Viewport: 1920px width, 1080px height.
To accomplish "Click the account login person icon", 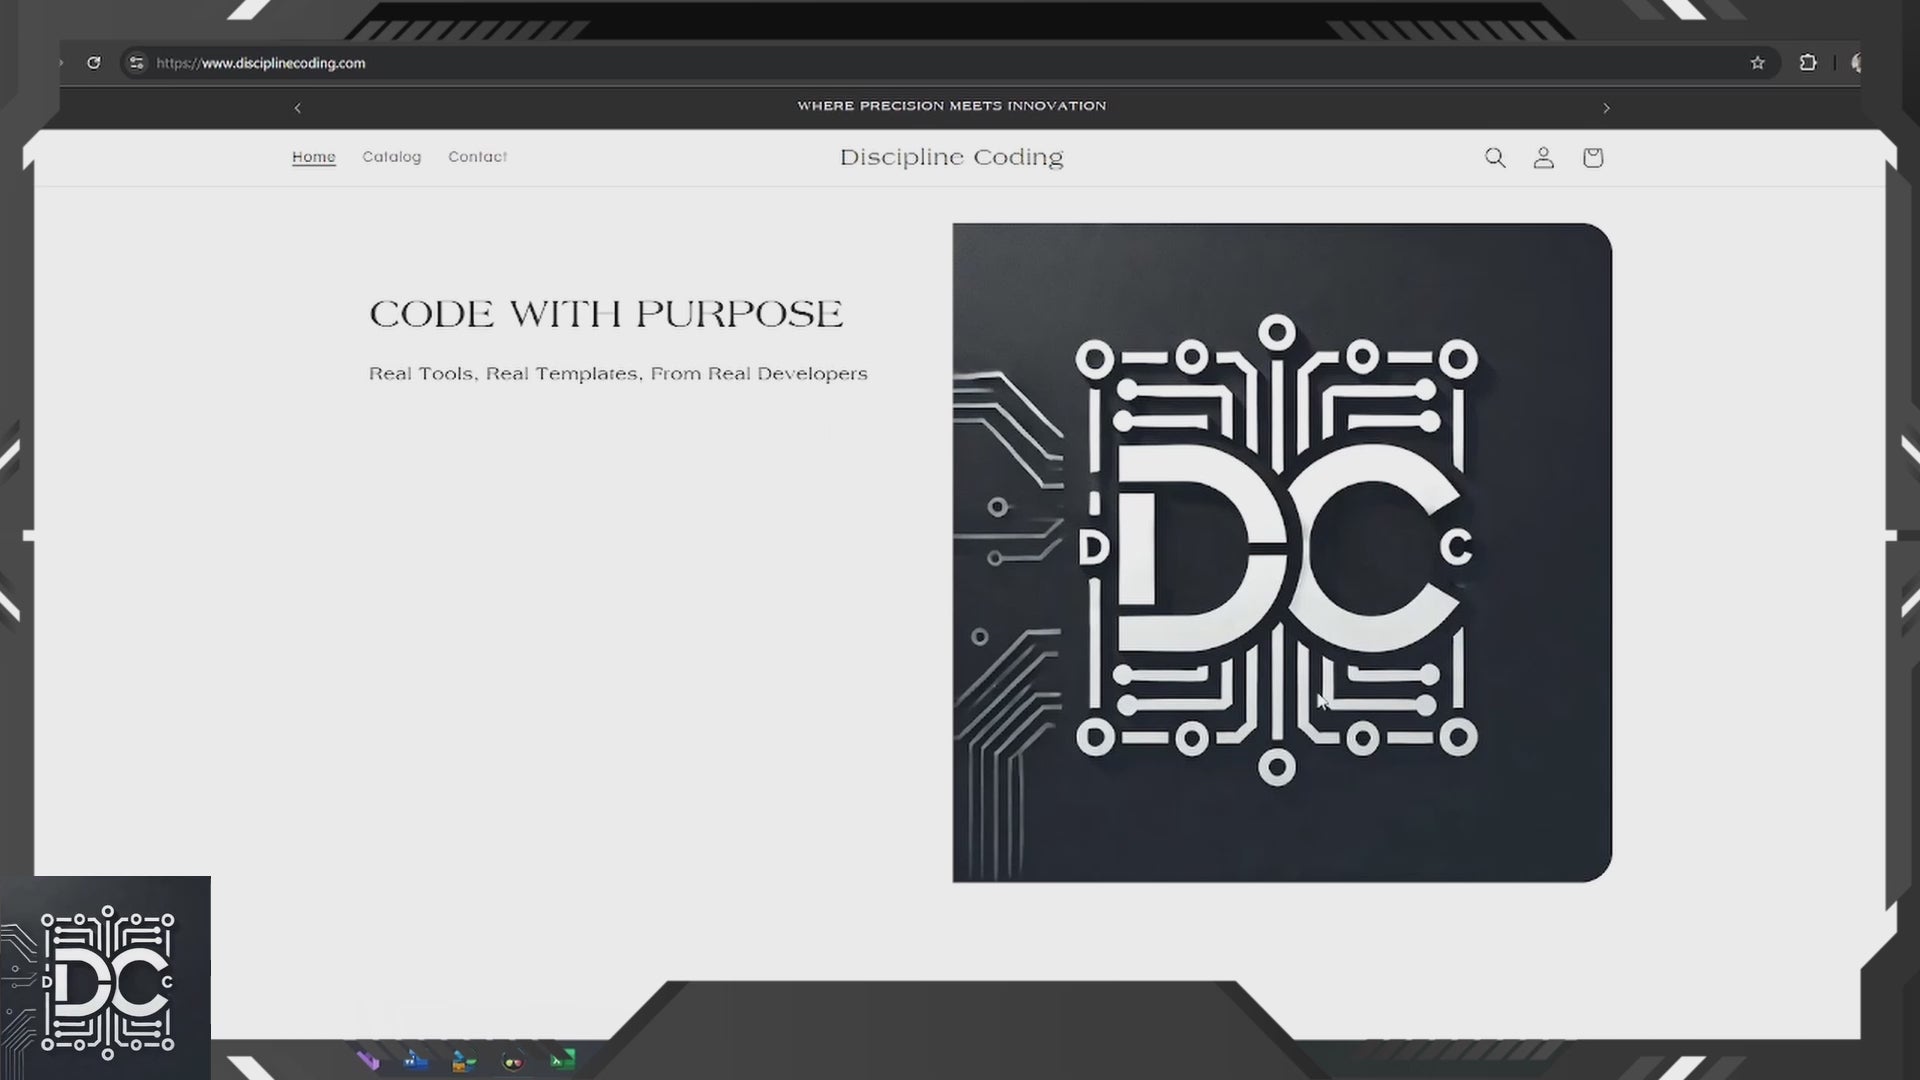I will pyautogui.click(x=1544, y=158).
